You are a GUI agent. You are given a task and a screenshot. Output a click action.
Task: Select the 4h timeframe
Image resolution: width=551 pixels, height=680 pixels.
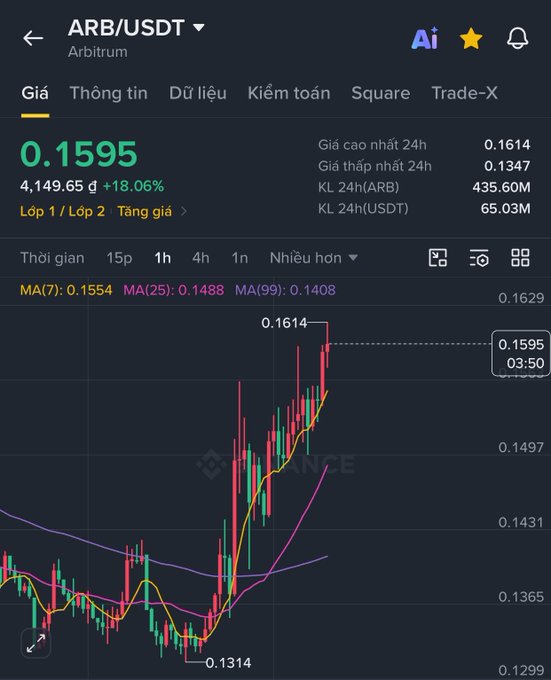coord(201,258)
